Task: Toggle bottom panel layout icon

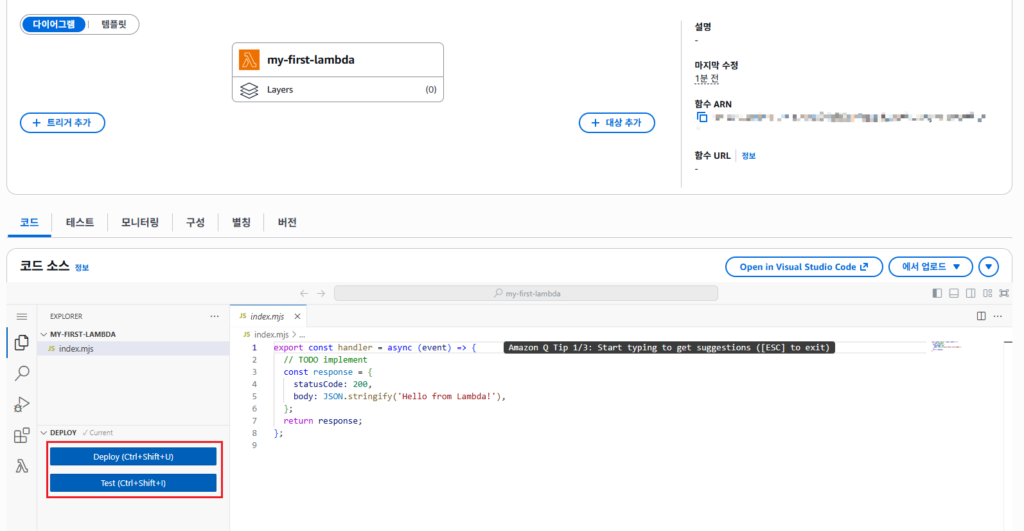Action: coord(954,293)
